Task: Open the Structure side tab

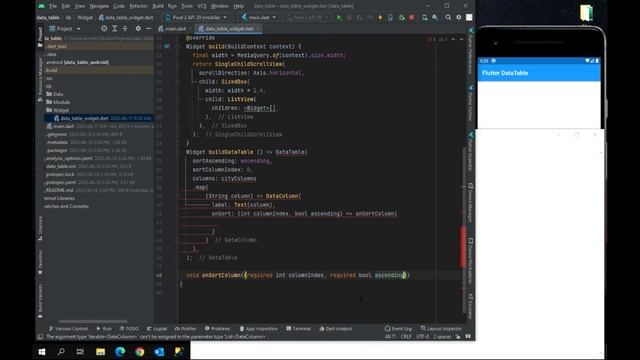Action: [40, 229]
